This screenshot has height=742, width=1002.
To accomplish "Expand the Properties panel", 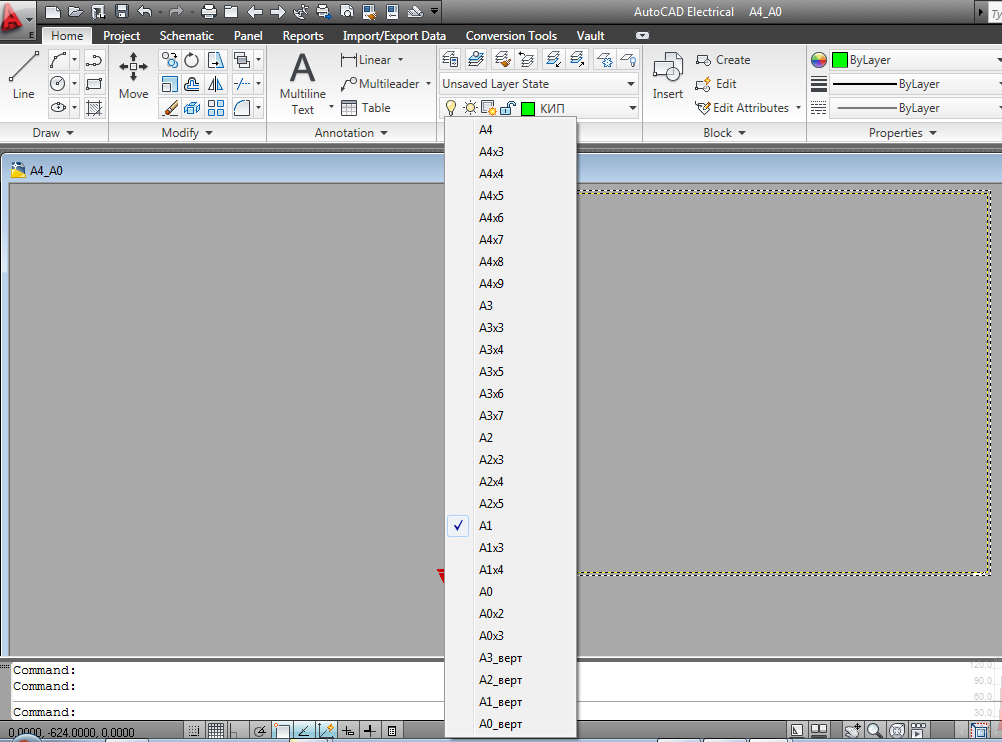I will pos(902,133).
